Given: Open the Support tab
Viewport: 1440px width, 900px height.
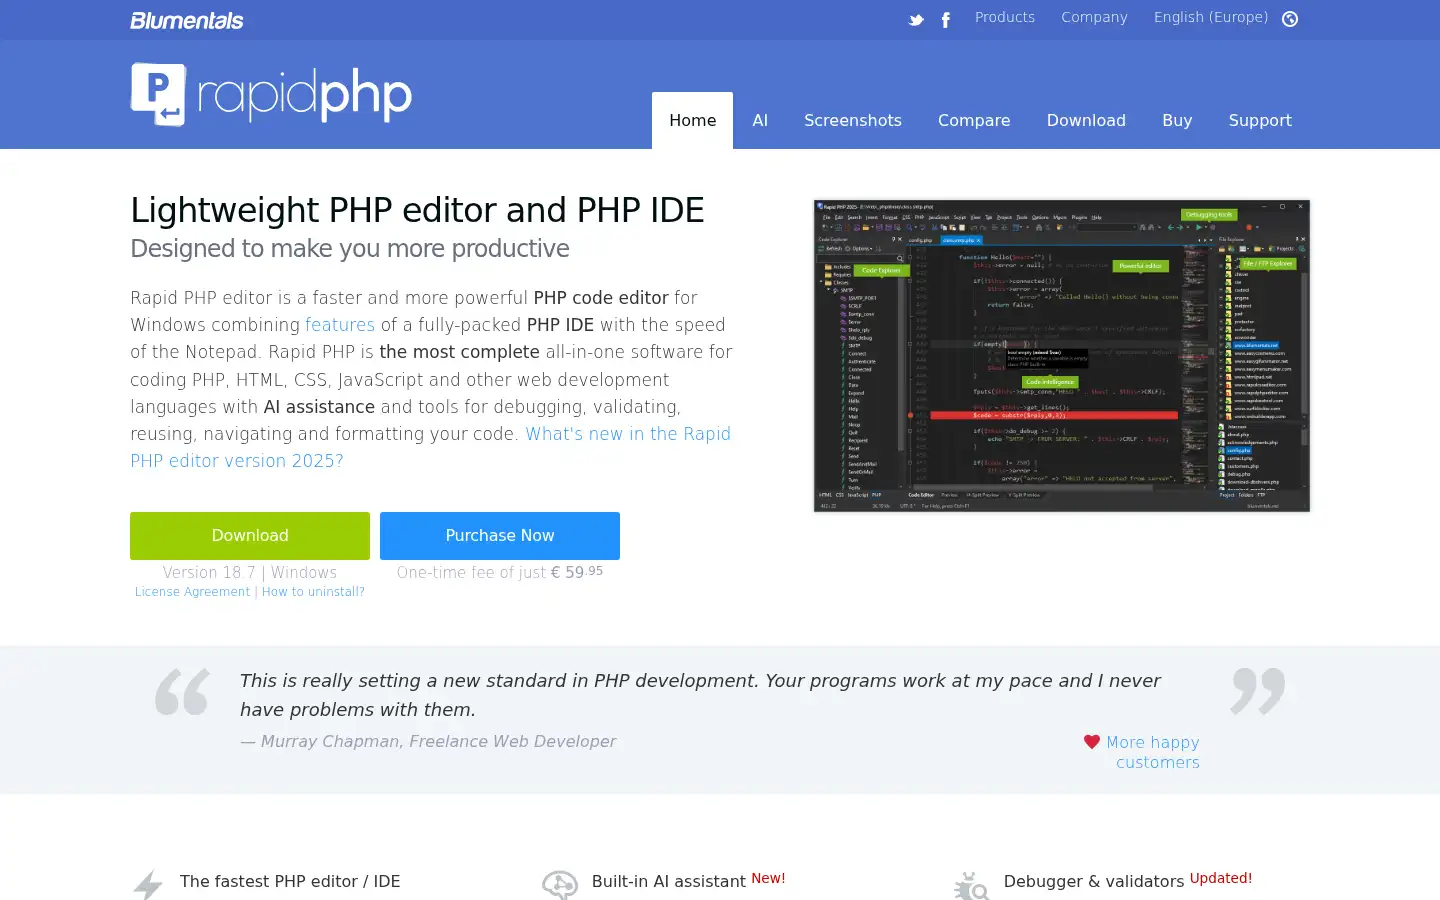Looking at the screenshot, I should pos(1260,120).
